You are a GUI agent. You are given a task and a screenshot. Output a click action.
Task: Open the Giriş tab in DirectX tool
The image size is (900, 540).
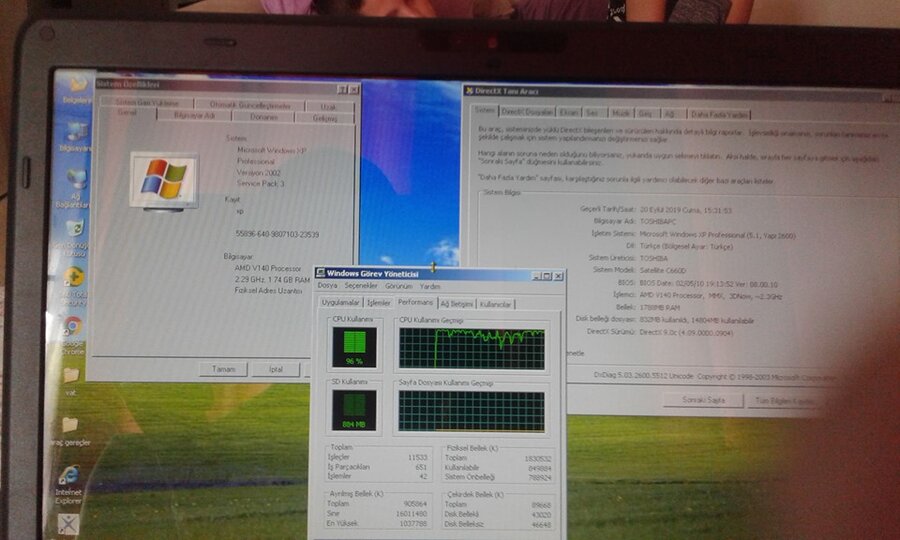click(646, 114)
